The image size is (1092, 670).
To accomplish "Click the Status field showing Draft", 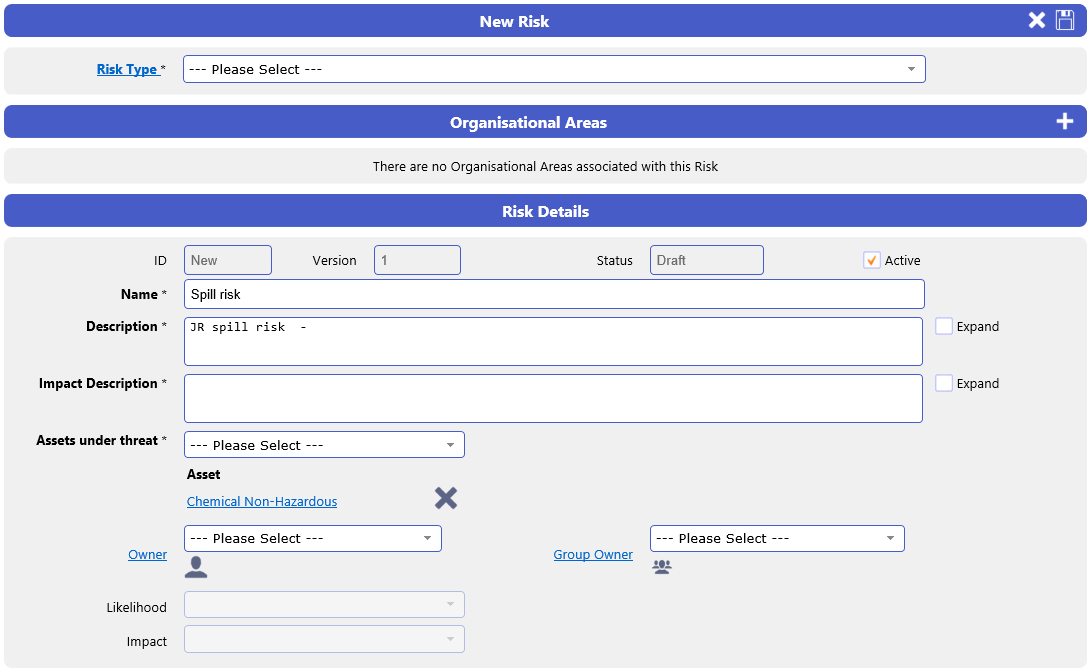I will pos(707,260).
